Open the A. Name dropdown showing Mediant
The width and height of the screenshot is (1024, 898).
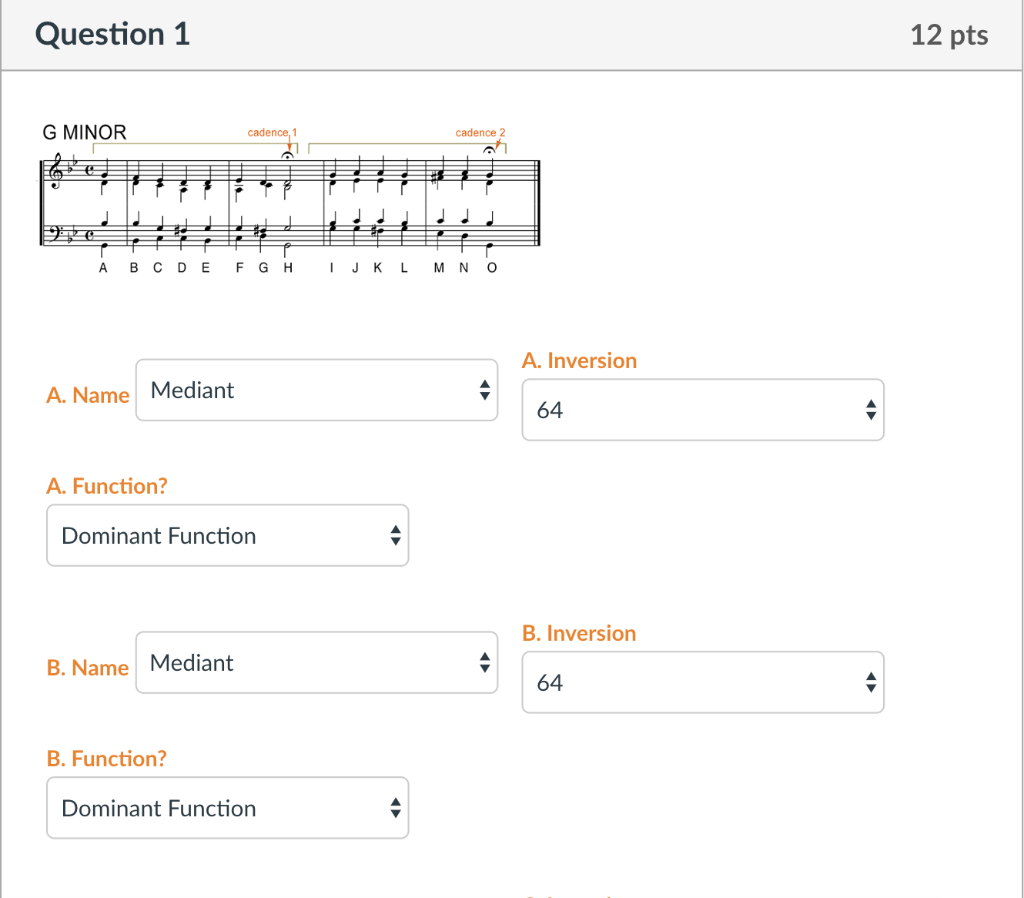(316, 390)
